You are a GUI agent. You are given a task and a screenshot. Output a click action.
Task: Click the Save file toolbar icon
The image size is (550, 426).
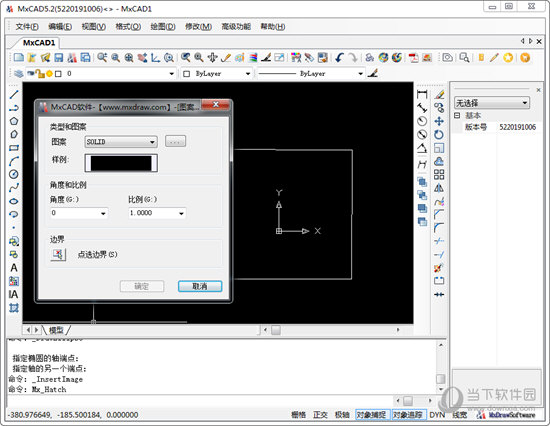(59, 58)
